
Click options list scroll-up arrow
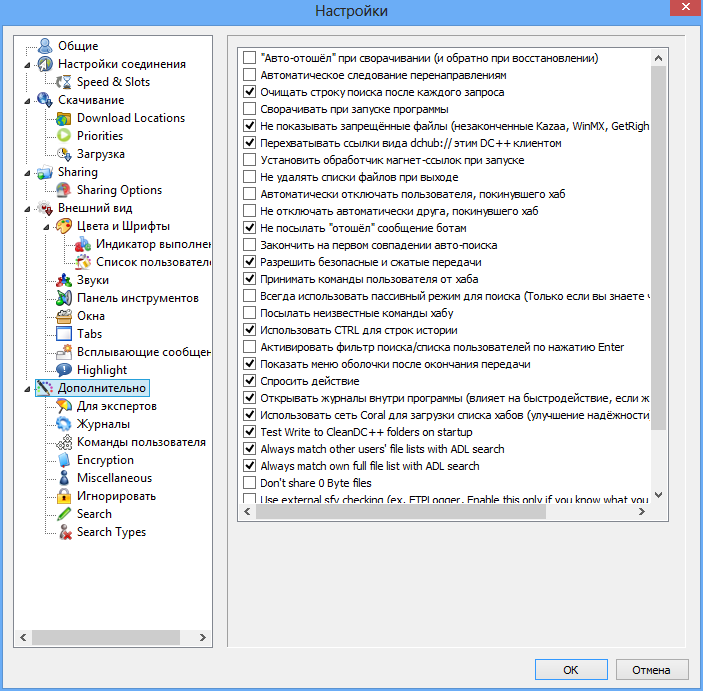click(x=658, y=58)
